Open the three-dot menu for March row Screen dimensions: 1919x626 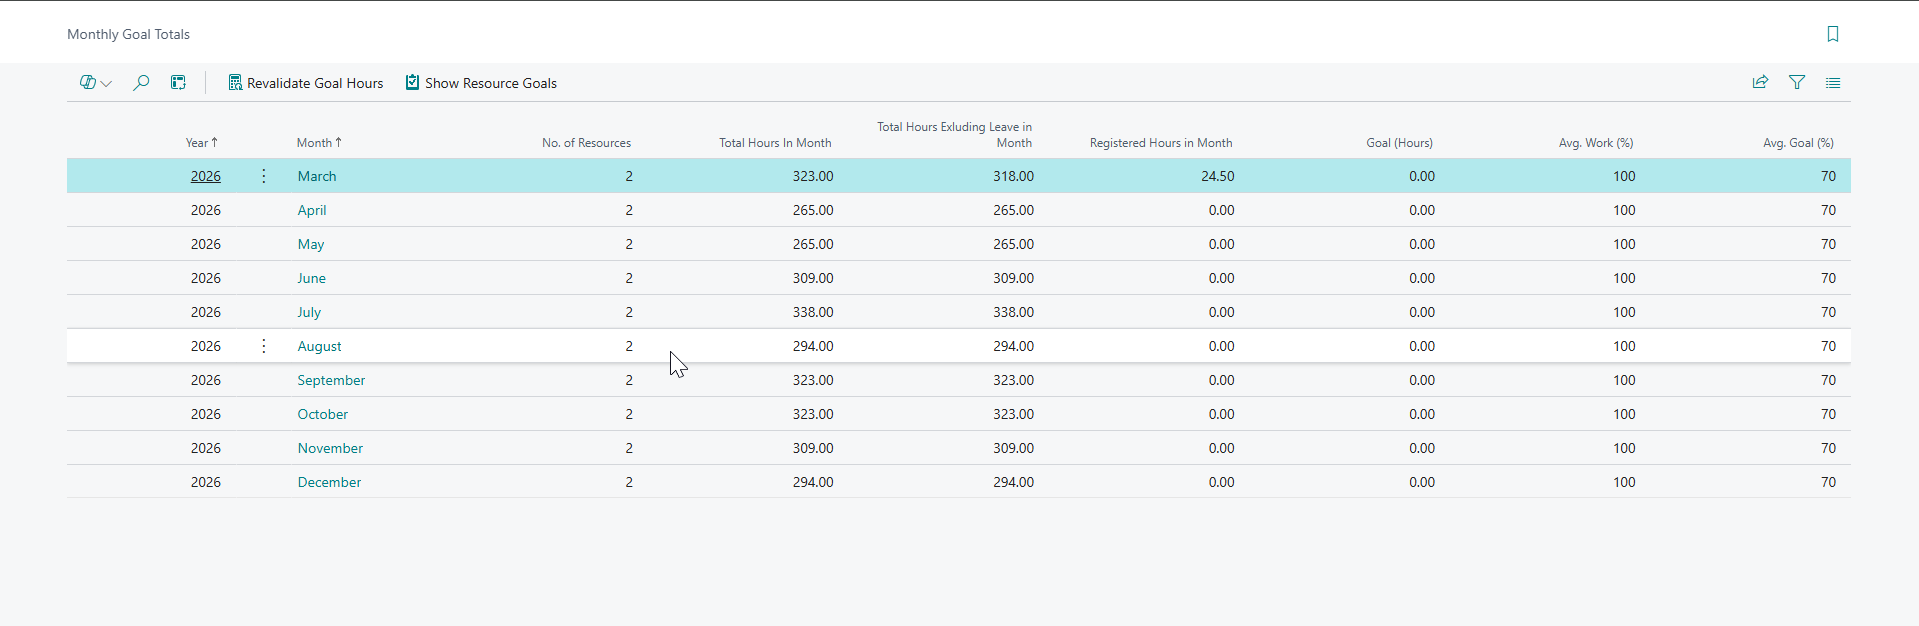click(264, 176)
